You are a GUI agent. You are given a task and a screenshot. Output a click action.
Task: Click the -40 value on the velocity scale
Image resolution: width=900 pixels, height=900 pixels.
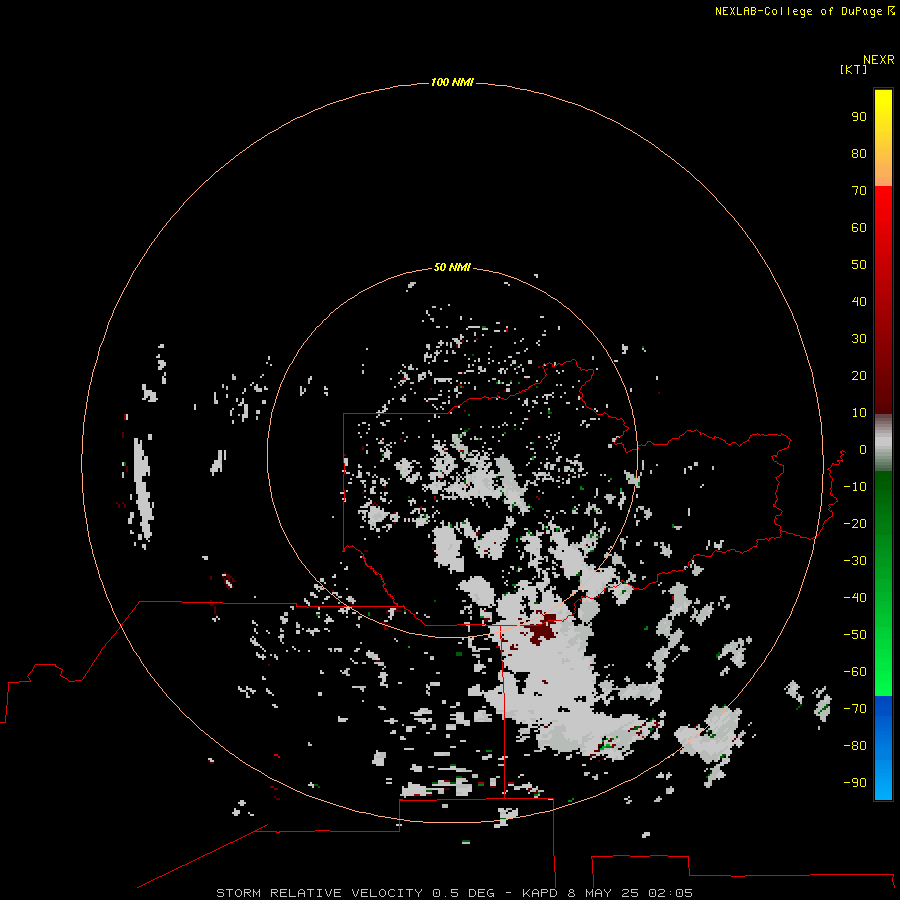[855, 598]
